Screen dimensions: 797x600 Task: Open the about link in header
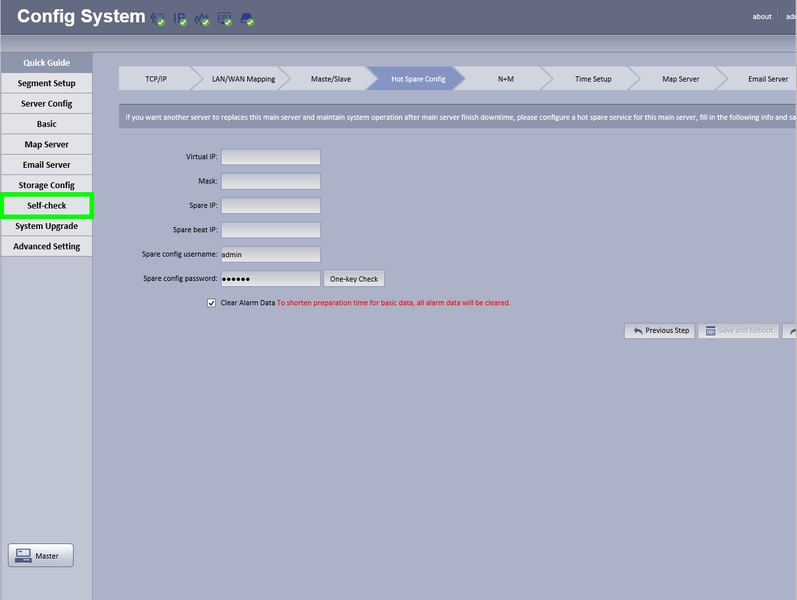click(761, 17)
